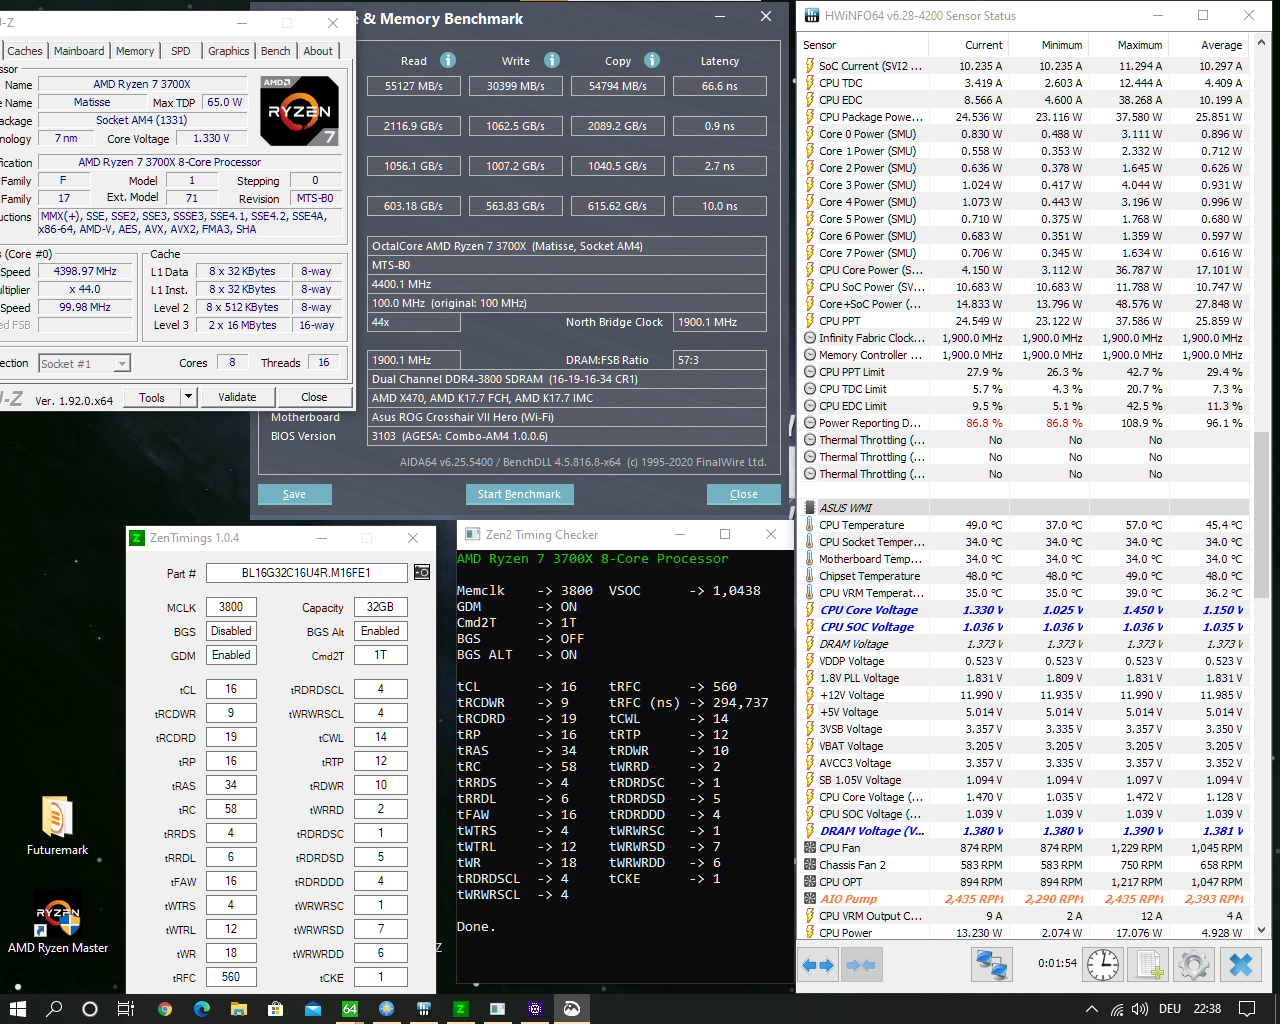Click HWiNFO Sensor column header
Viewport: 1280px width, 1024px height.
(x=864, y=45)
